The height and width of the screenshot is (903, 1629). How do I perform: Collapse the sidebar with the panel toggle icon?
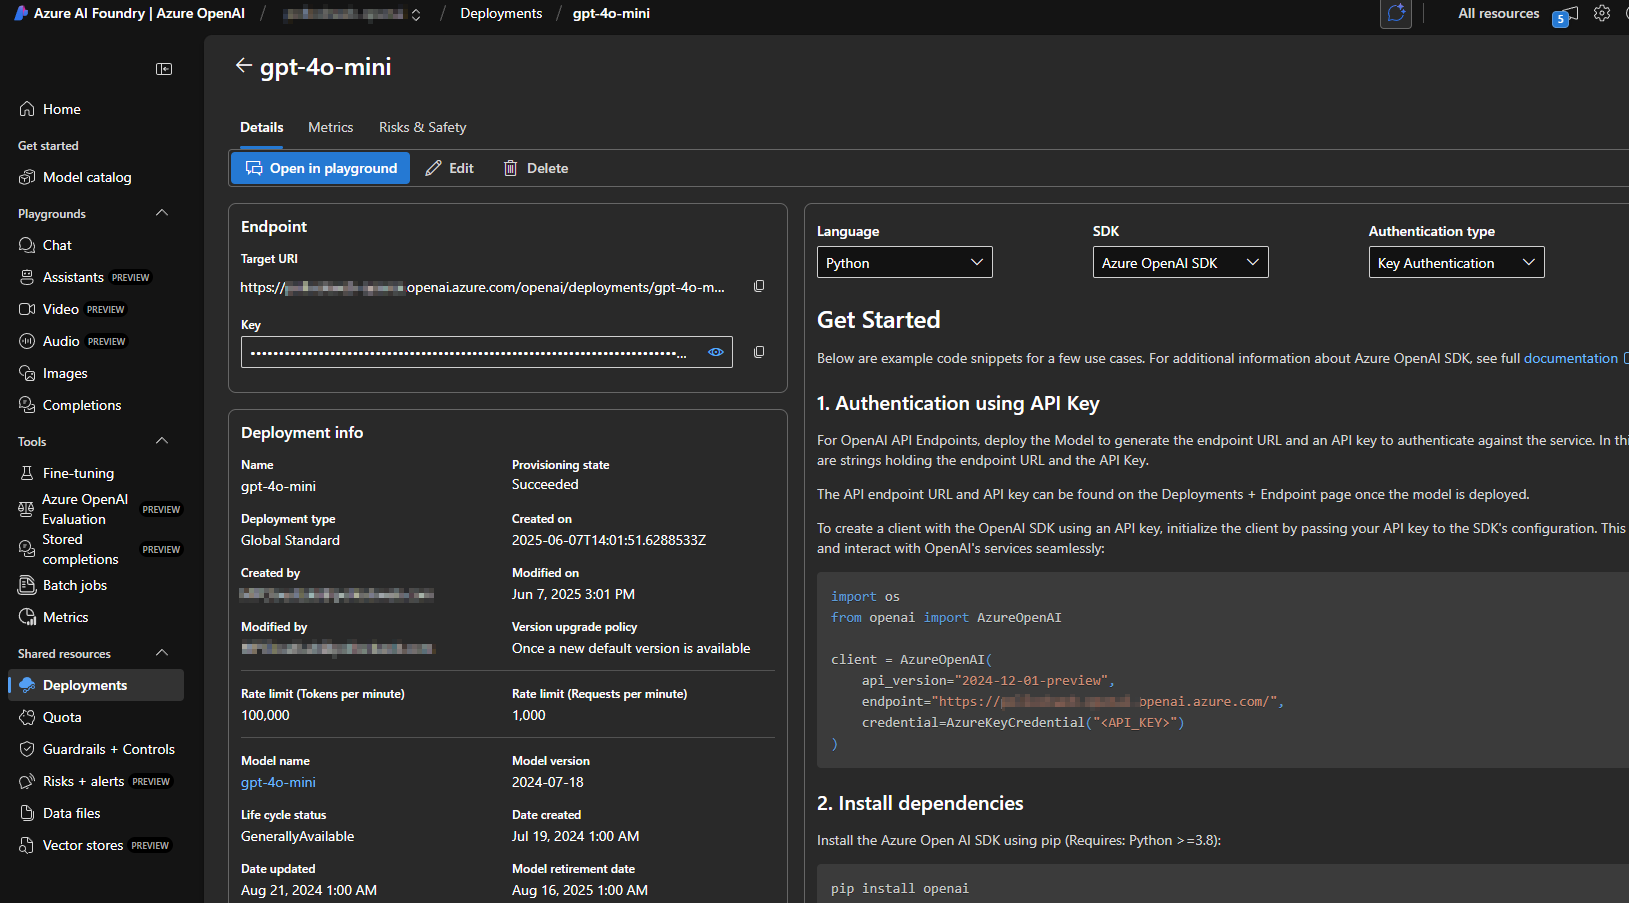click(x=164, y=69)
